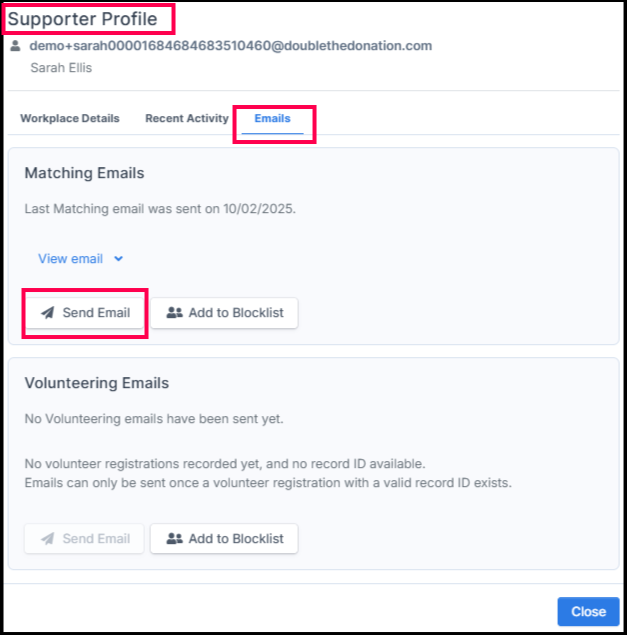Close the Supporter Profile dialog

[x=588, y=612]
